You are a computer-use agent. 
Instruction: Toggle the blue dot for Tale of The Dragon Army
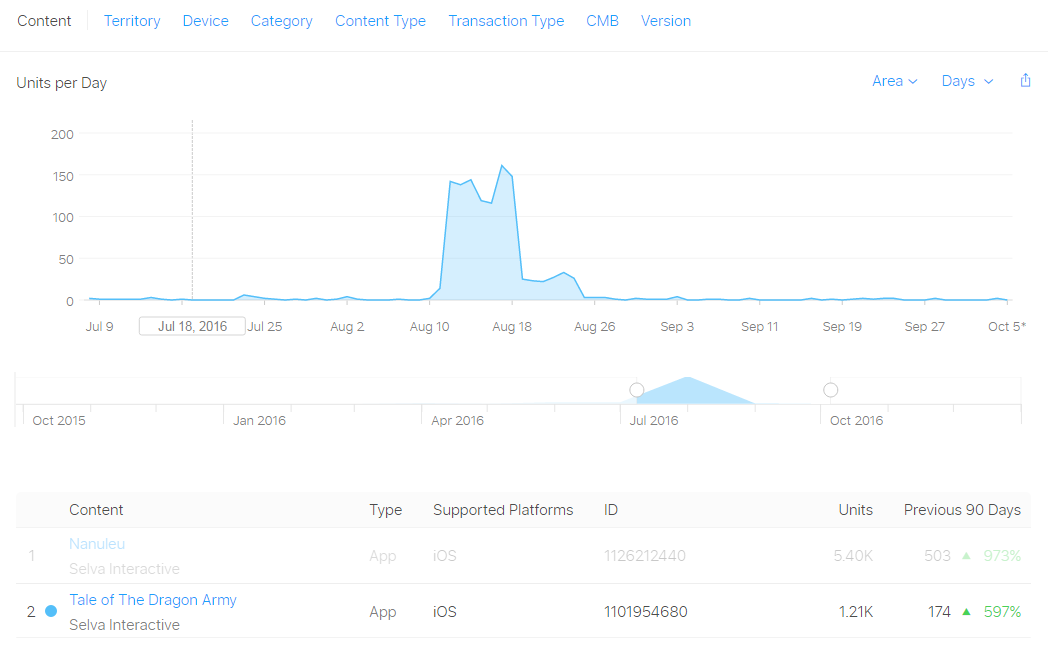tap(51, 611)
